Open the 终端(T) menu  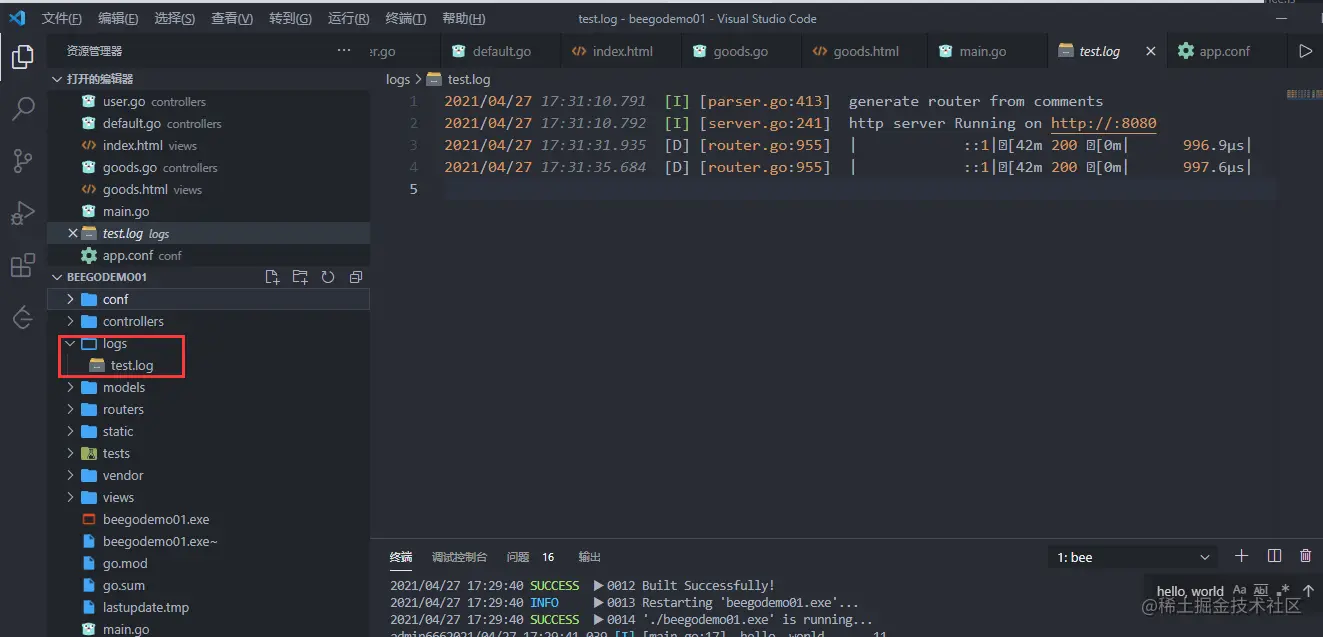pyautogui.click(x=405, y=19)
